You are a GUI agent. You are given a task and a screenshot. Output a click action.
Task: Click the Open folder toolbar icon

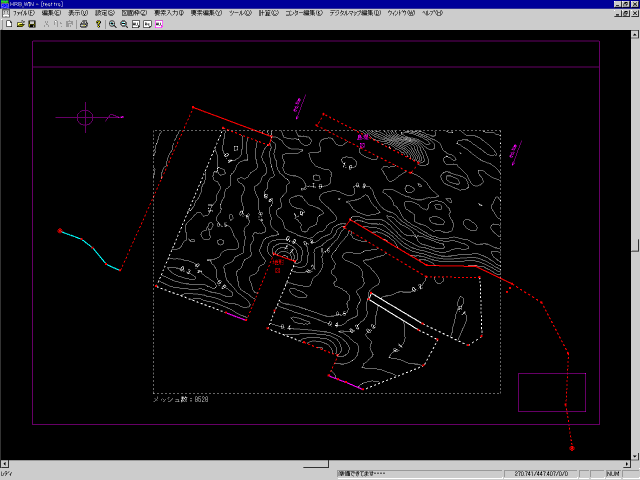pos(20,23)
